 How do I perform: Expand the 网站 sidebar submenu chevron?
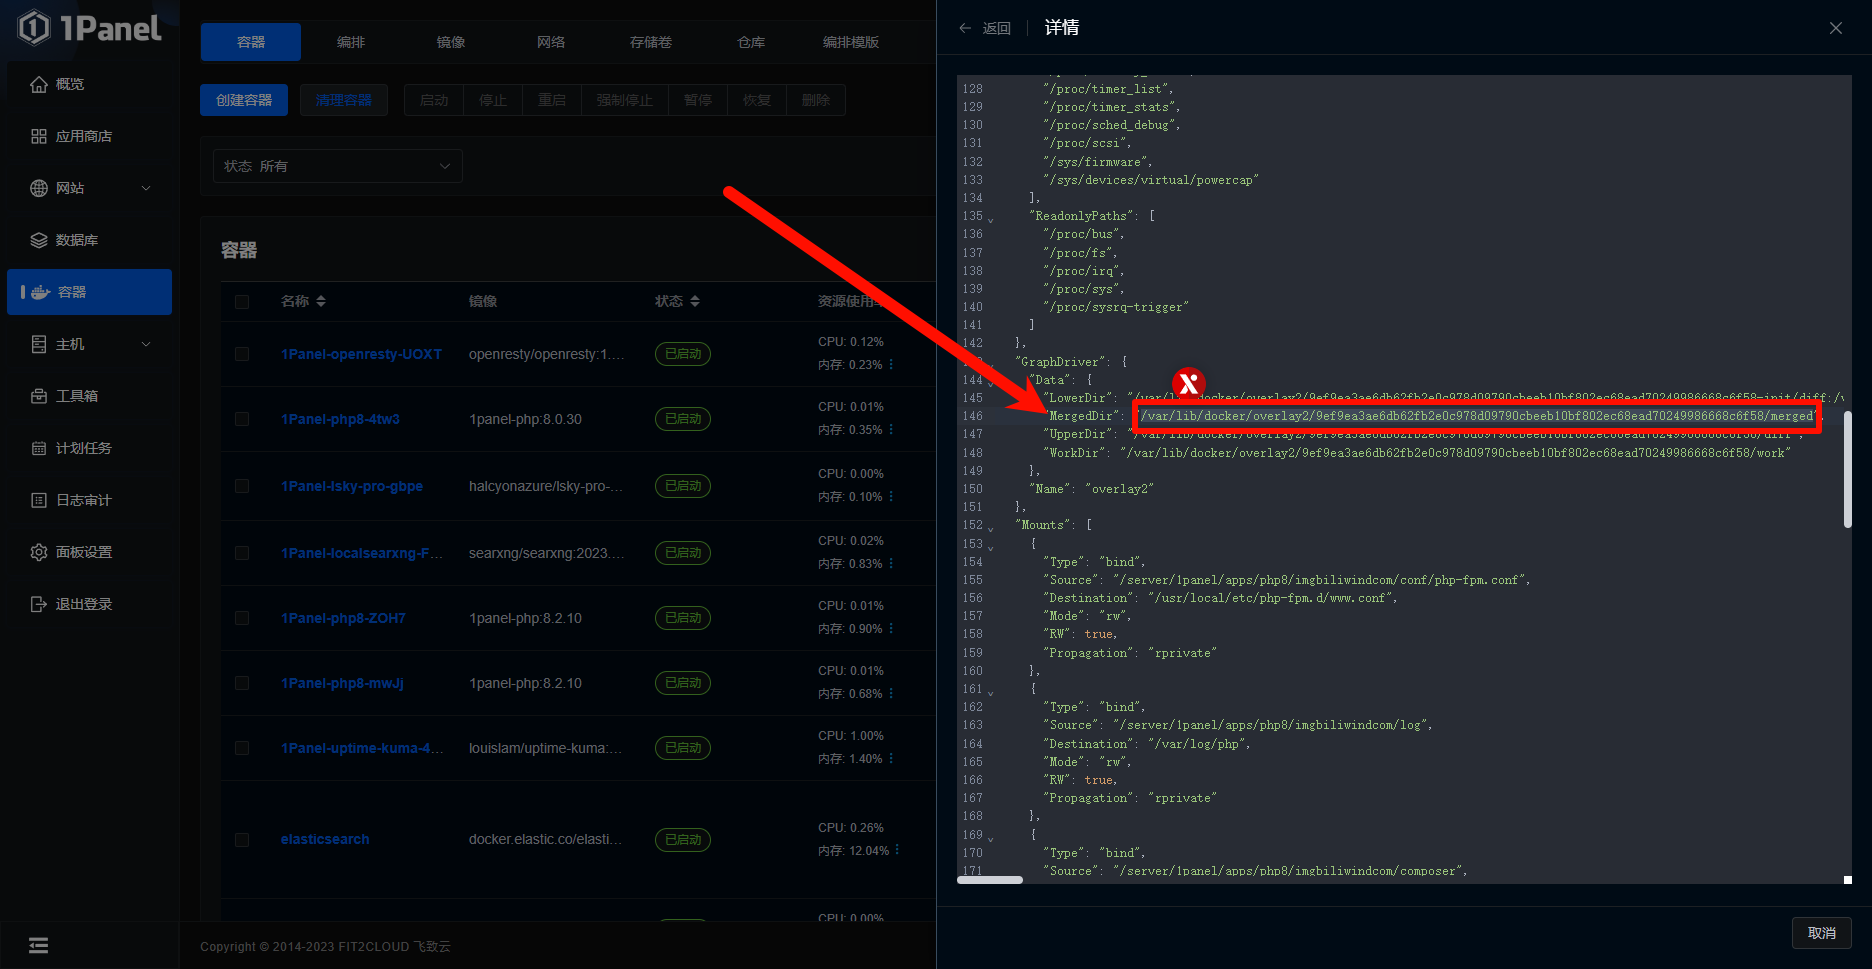(146, 188)
